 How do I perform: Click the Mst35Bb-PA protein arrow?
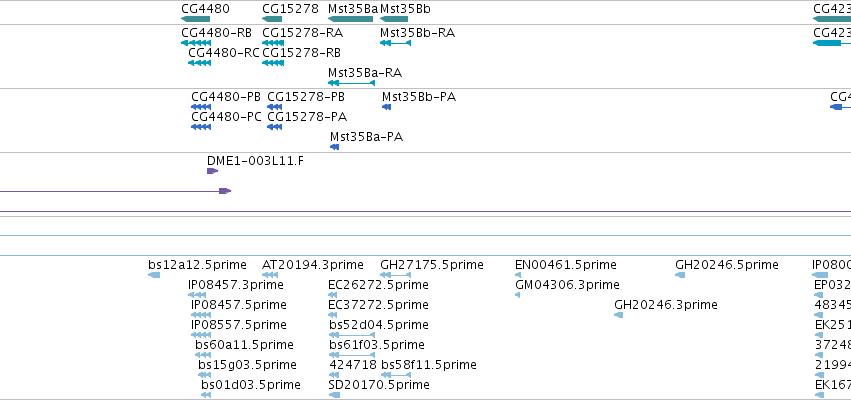click(386, 107)
